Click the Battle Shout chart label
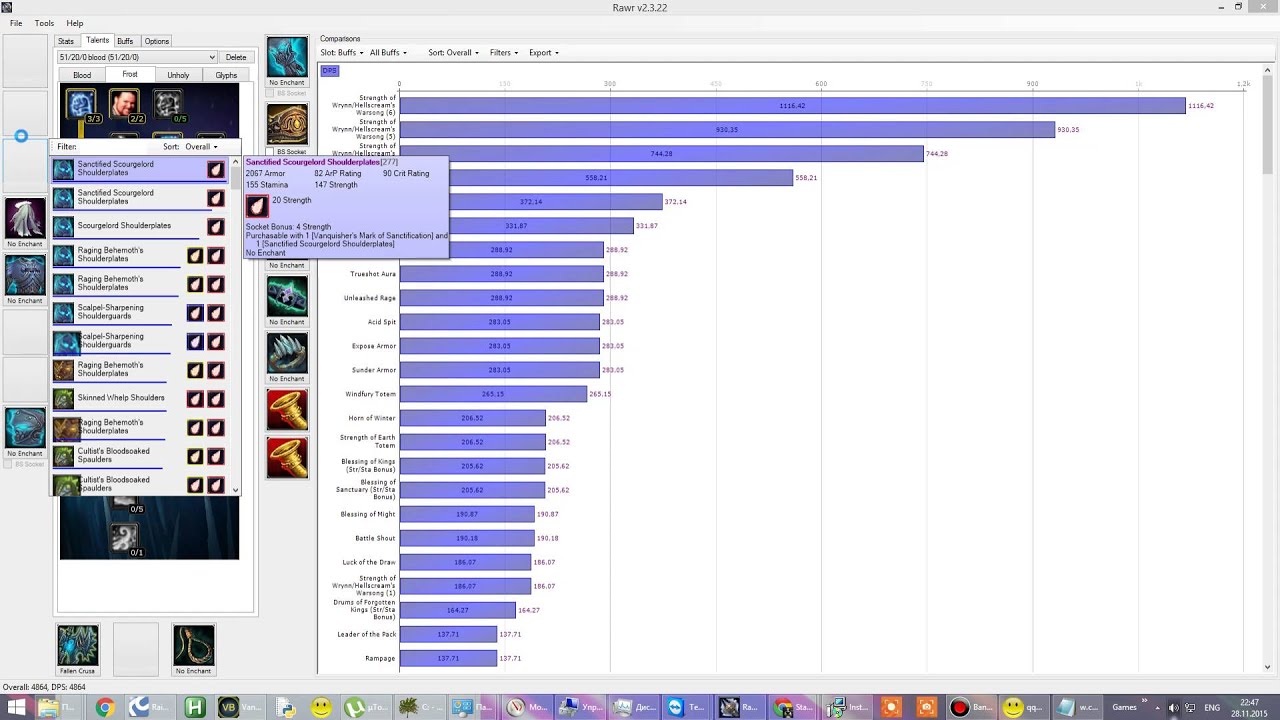 376,538
